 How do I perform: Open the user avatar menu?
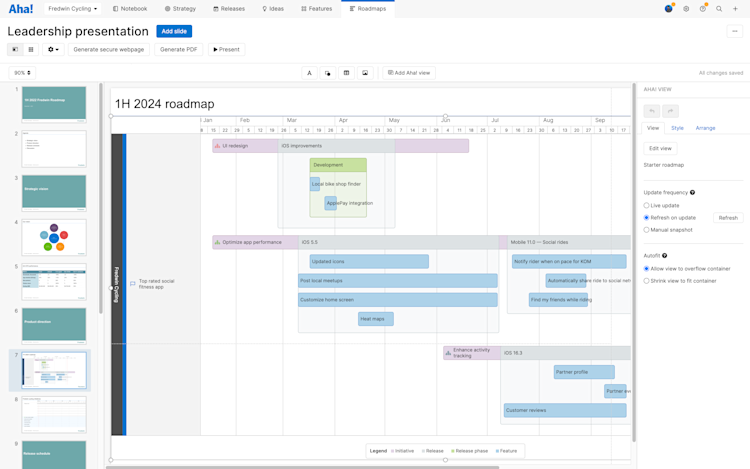click(x=669, y=9)
